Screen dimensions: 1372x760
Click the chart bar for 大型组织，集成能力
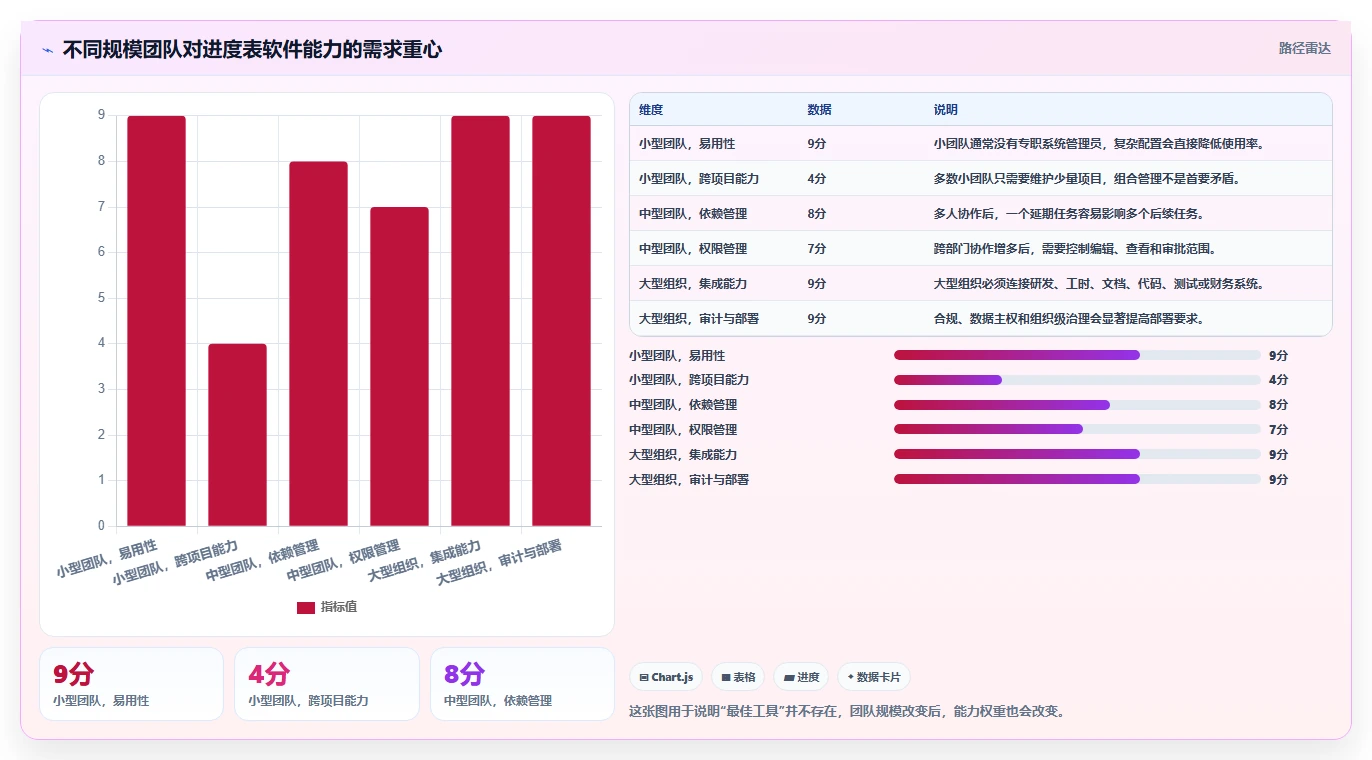(480, 321)
